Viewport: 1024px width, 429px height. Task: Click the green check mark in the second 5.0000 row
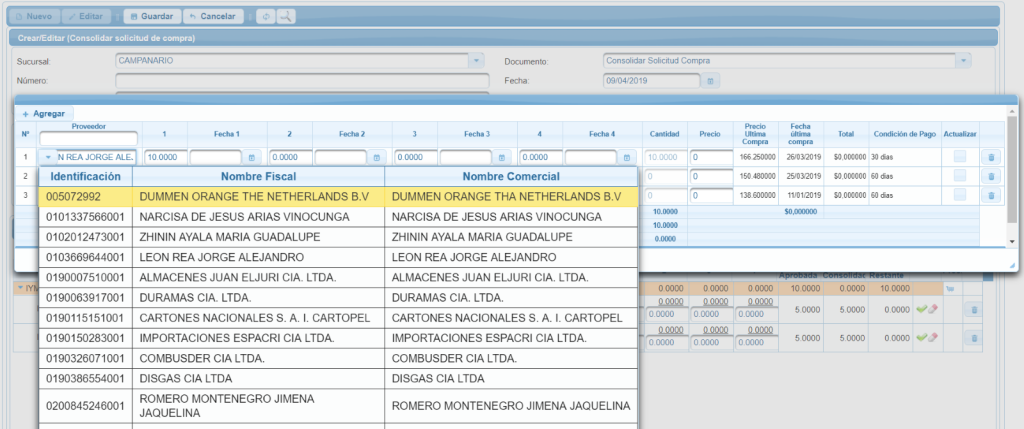click(921, 338)
